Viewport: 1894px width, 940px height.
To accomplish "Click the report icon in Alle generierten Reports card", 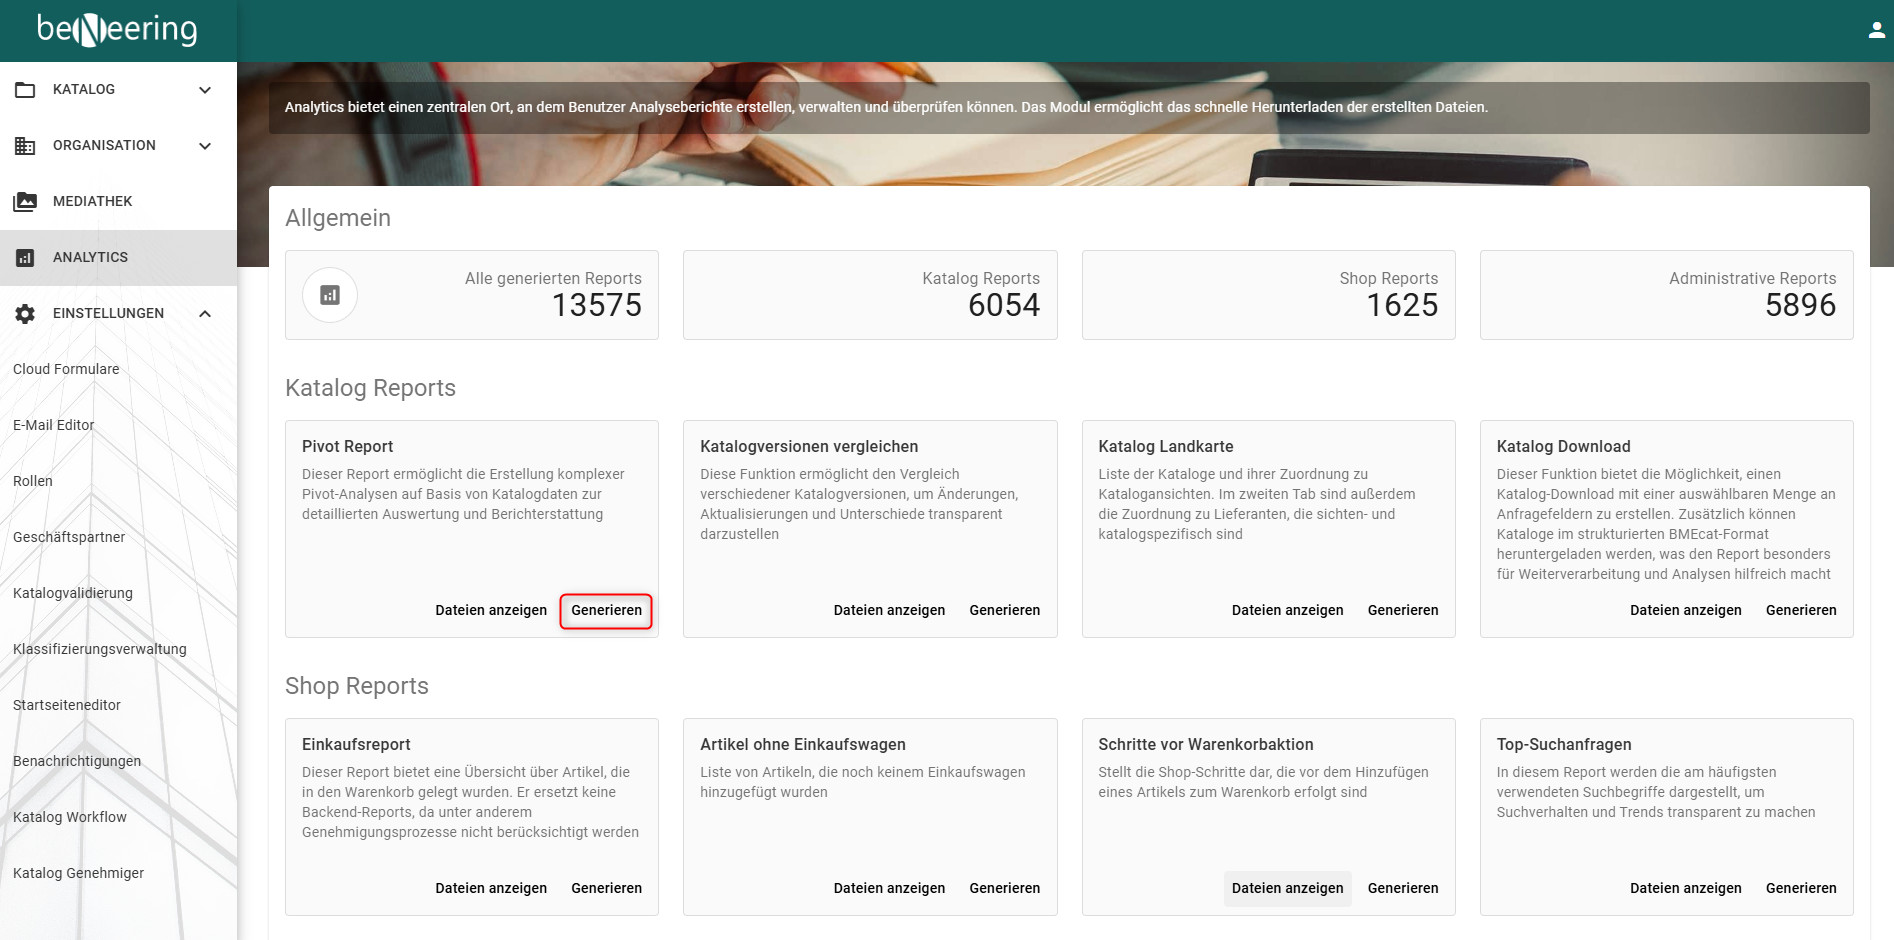I will tap(330, 295).
